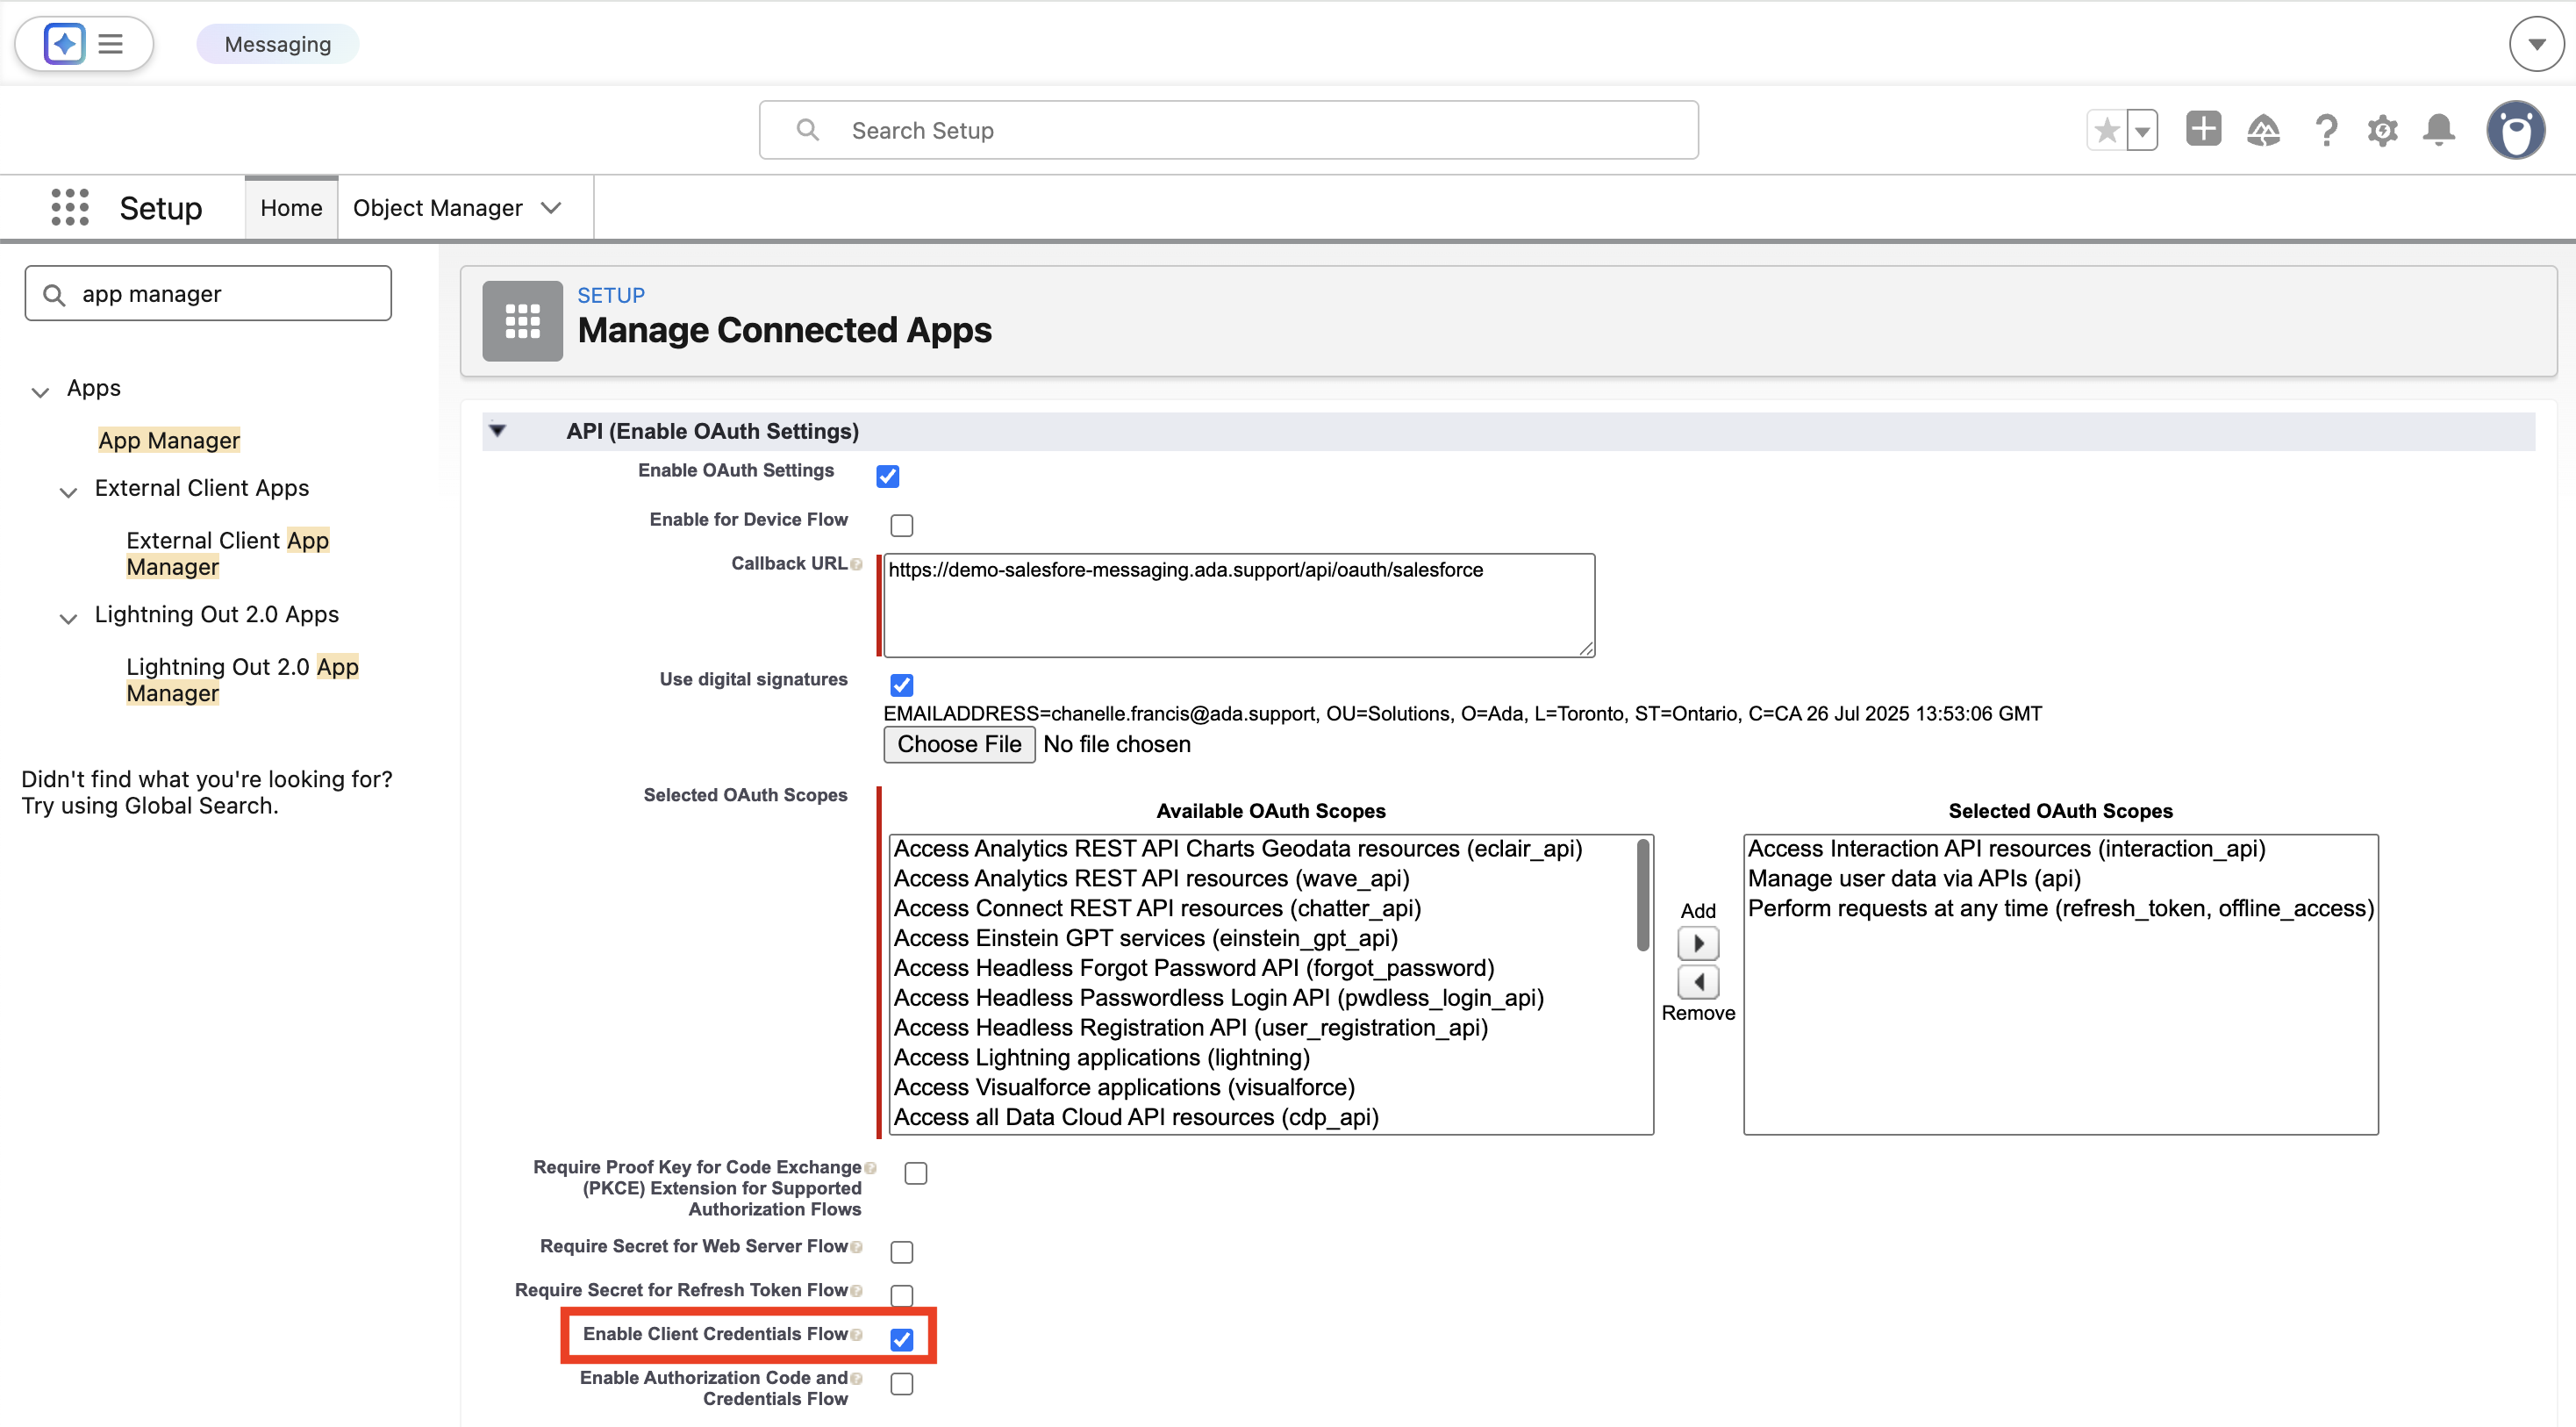2576x1427 pixels.
Task: Check Require Secret for Web Server Flow
Action: pyautogui.click(x=901, y=1251)
